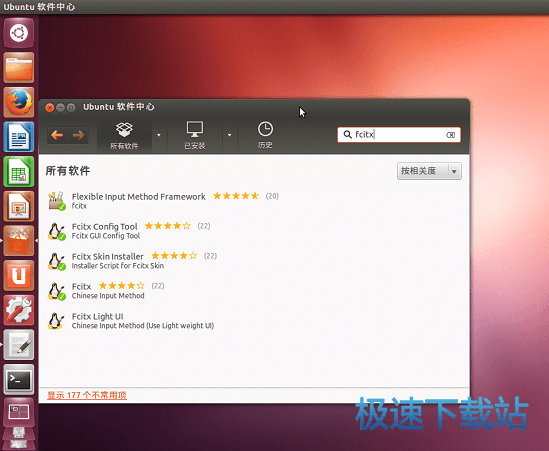Clear the search field with the erase icon
This screenshot has width=549, height=451.
click(x=451, y=135)
